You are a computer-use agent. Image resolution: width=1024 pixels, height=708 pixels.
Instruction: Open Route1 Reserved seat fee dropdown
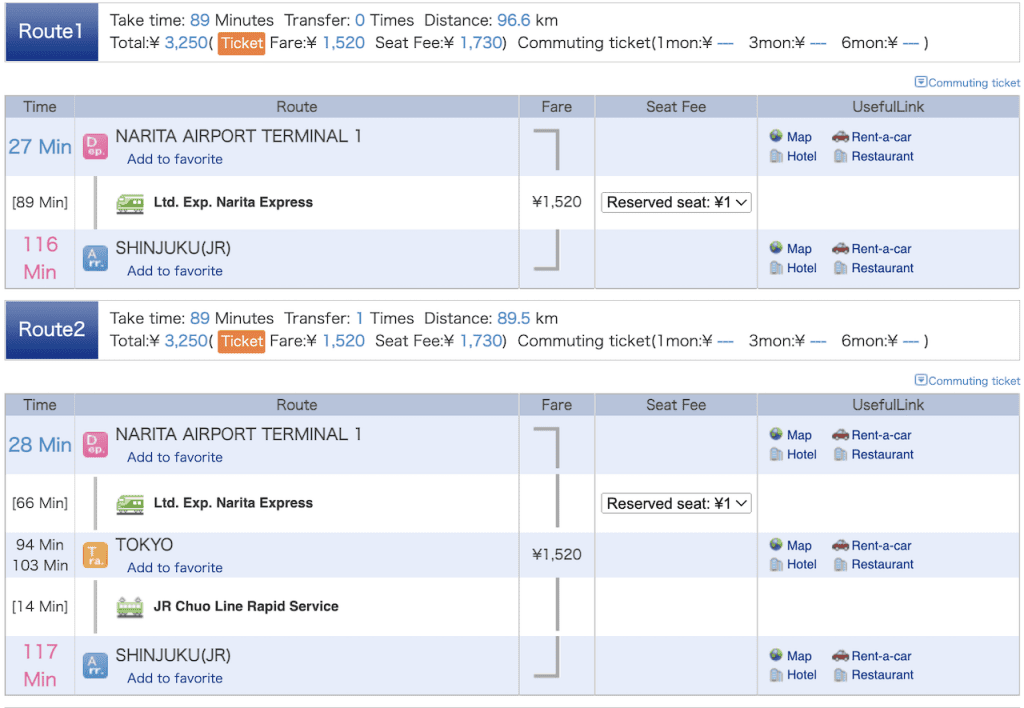pyautogui.click(x=676, y=202)
